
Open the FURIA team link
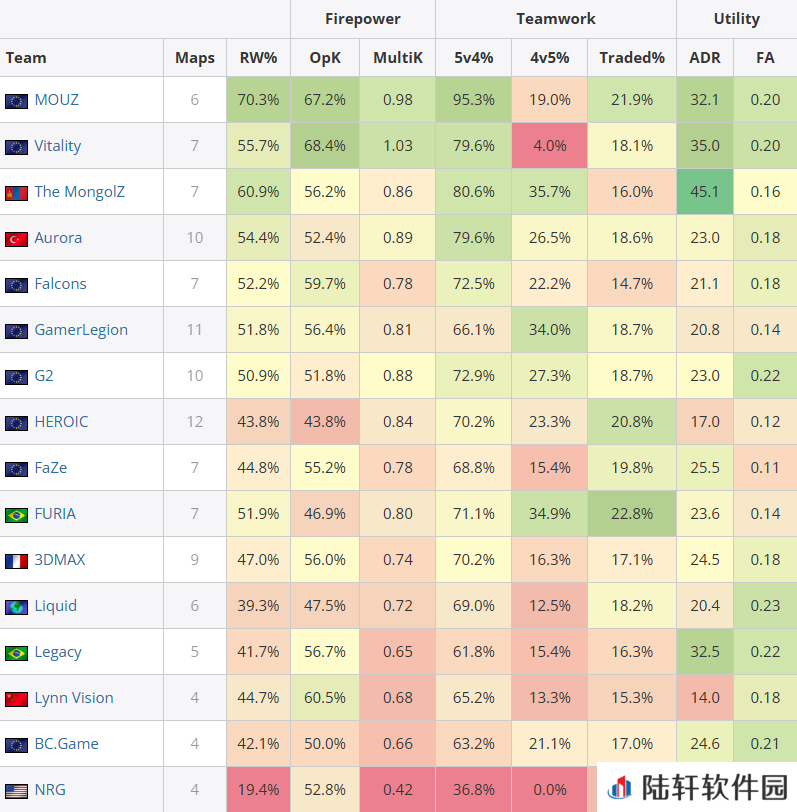pos(55,514)
